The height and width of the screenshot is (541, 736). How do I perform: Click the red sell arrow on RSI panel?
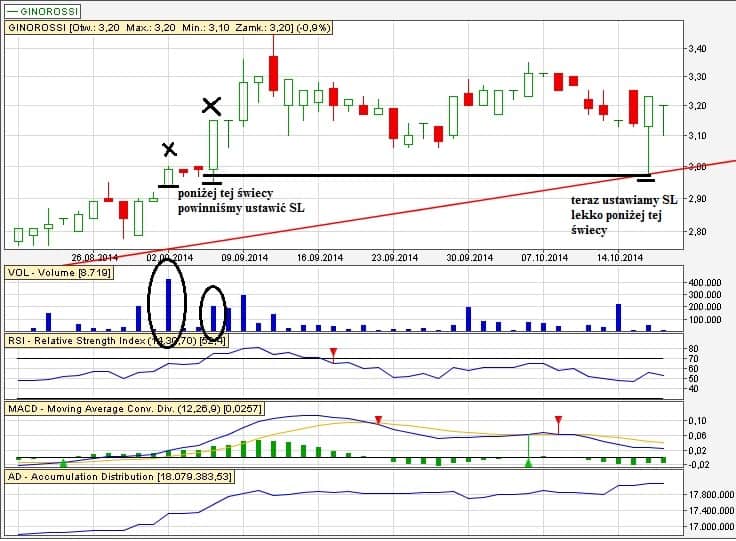pos(334,351)
